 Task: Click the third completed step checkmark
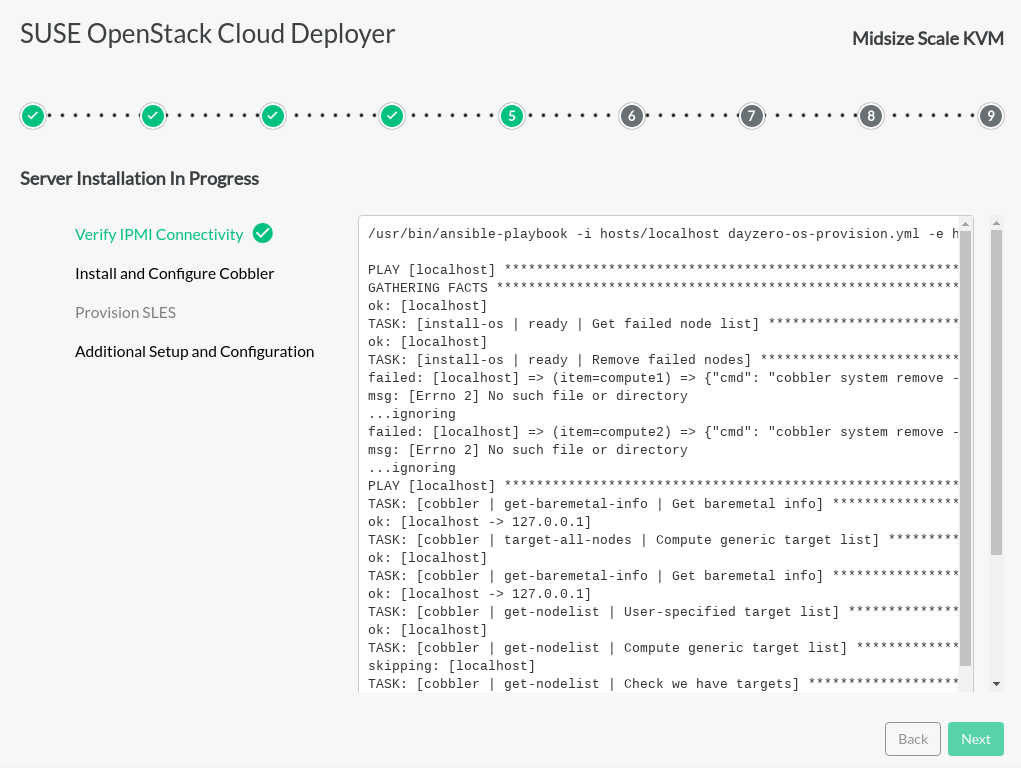pyautogui.click(x=272, y=116)
